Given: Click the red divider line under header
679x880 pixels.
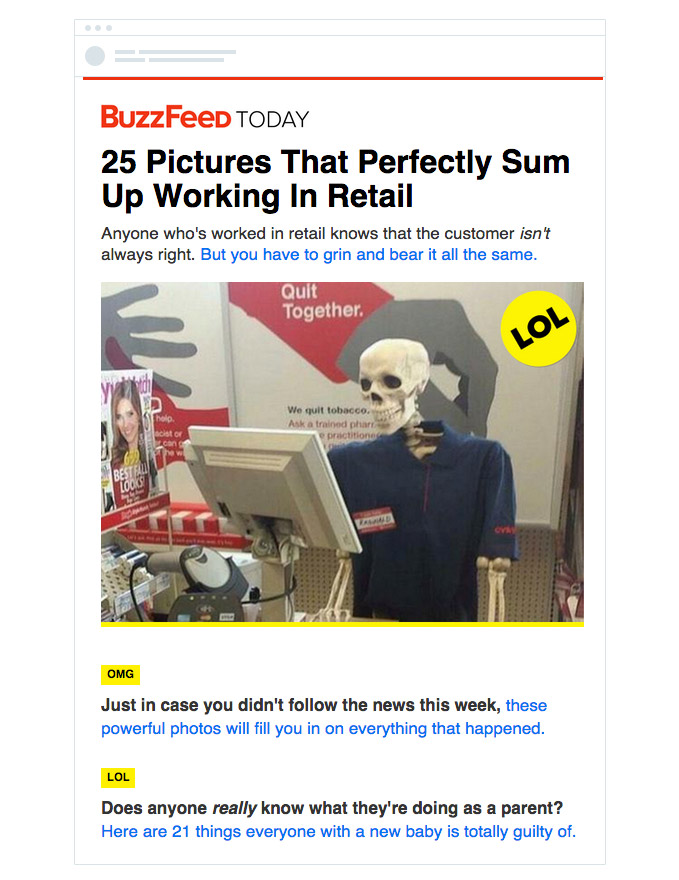Looking at the screenshot, I should point(343,79).
